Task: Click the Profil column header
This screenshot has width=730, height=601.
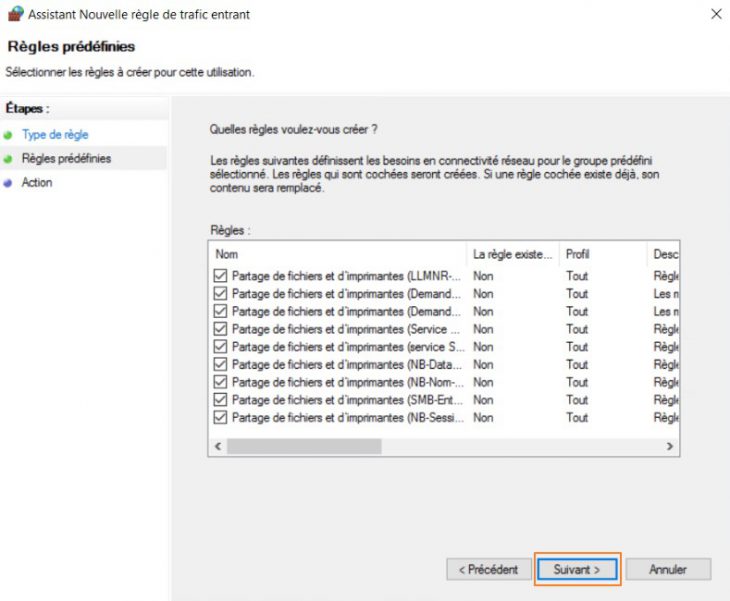Action: coord(603,254)
